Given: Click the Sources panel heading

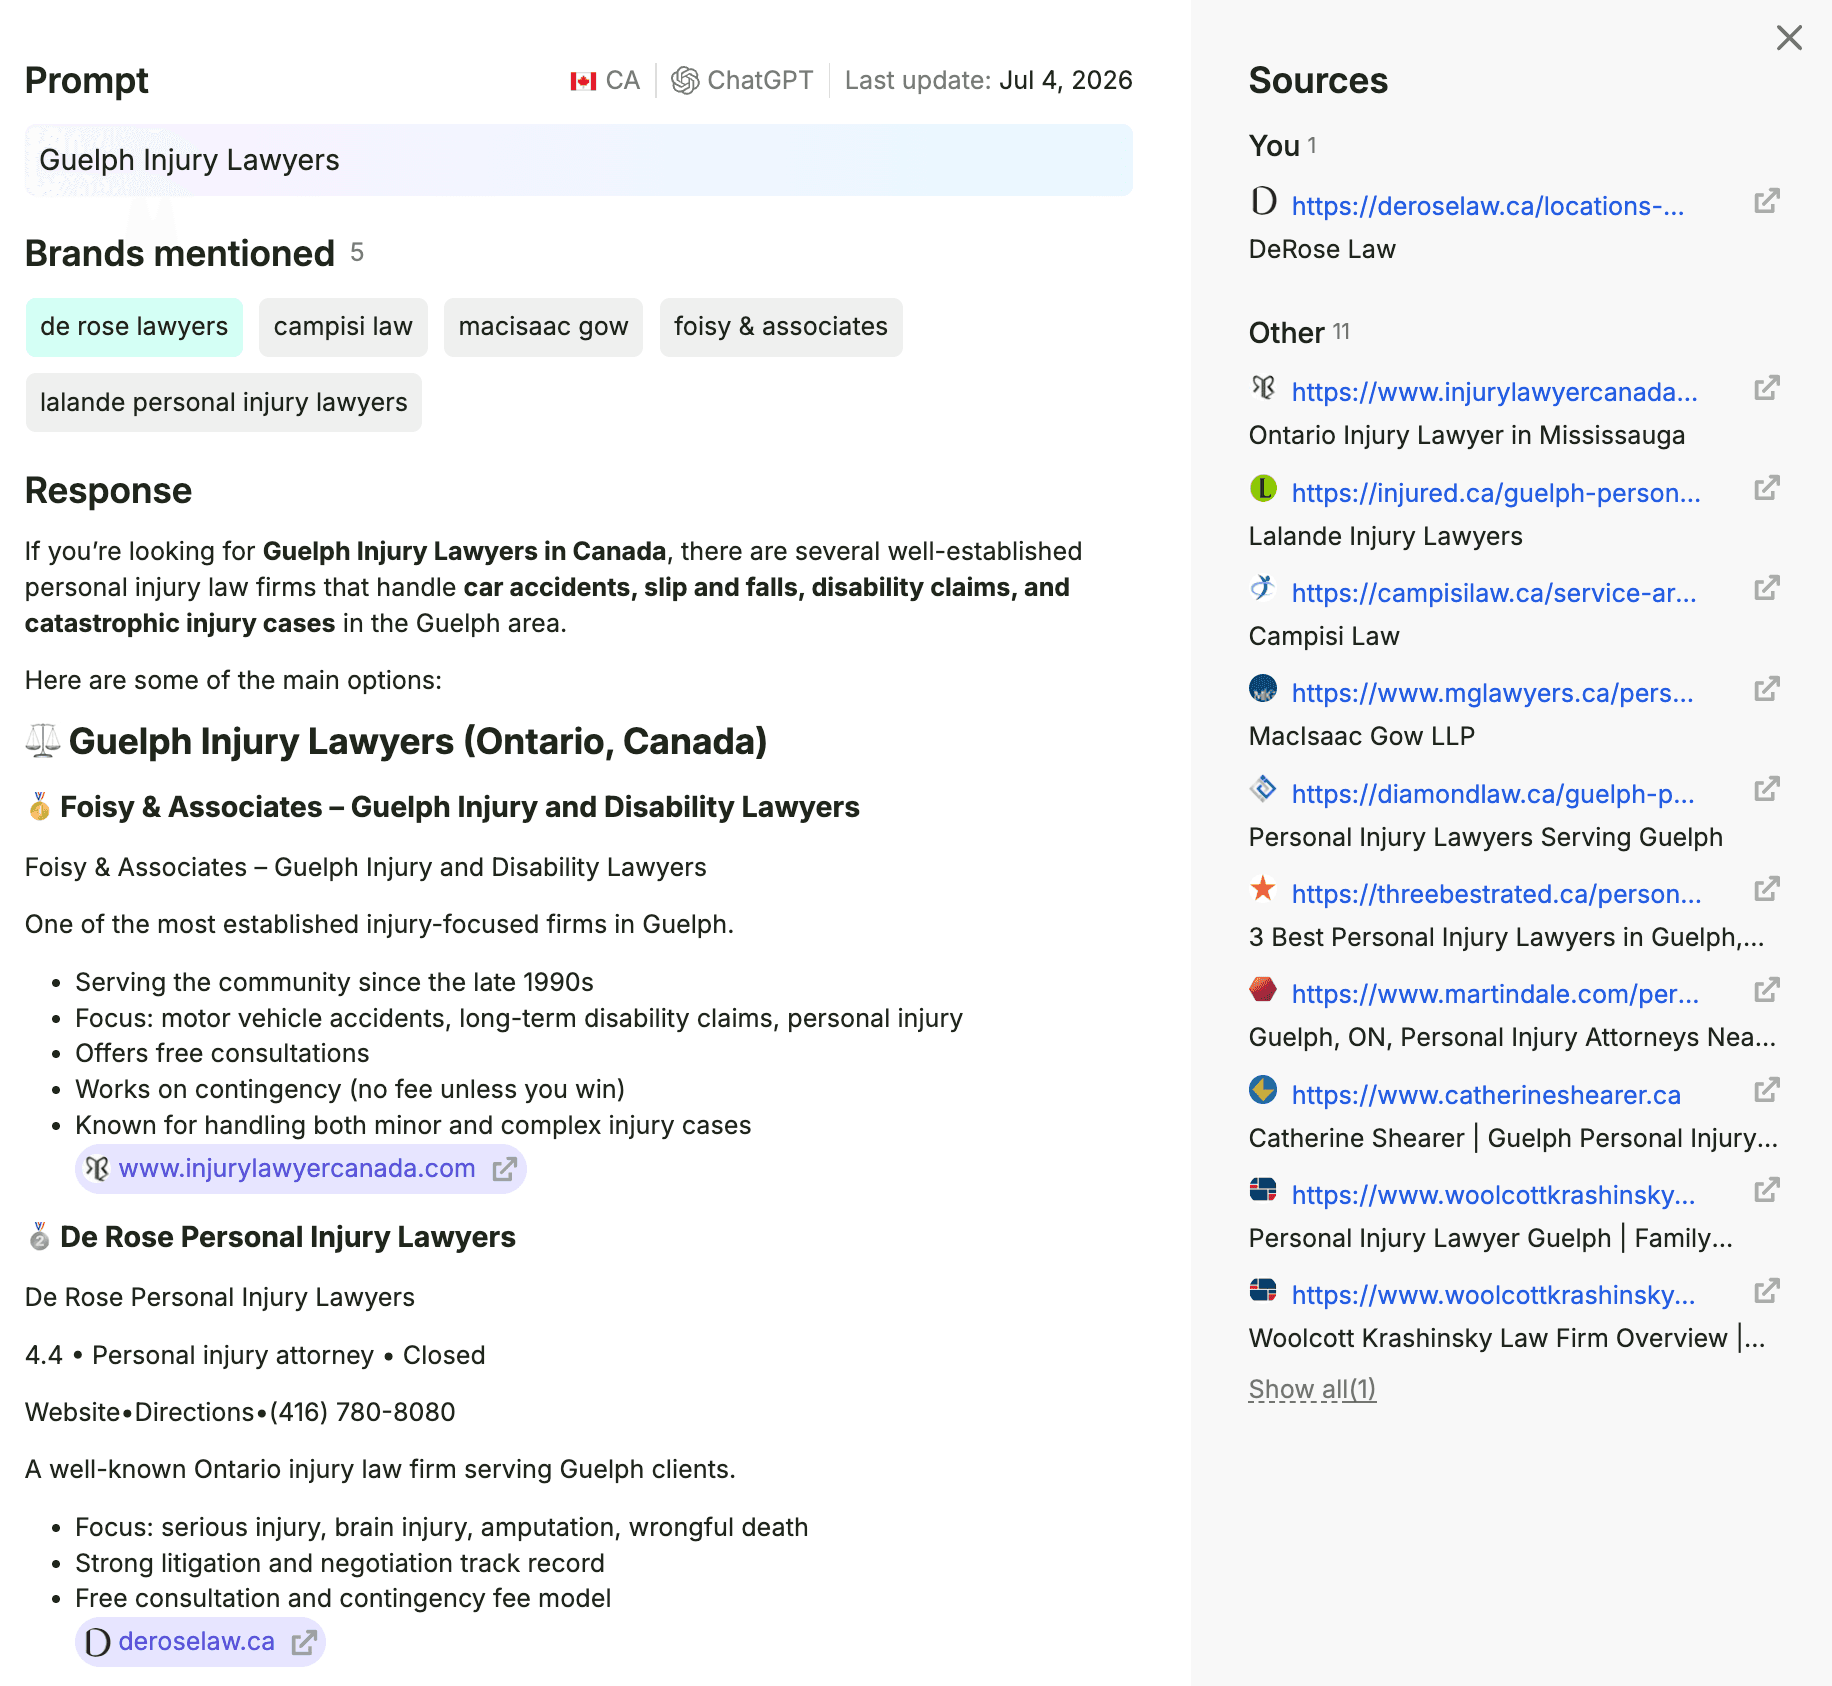Looking at the screenshot, I should (1318, 80).
